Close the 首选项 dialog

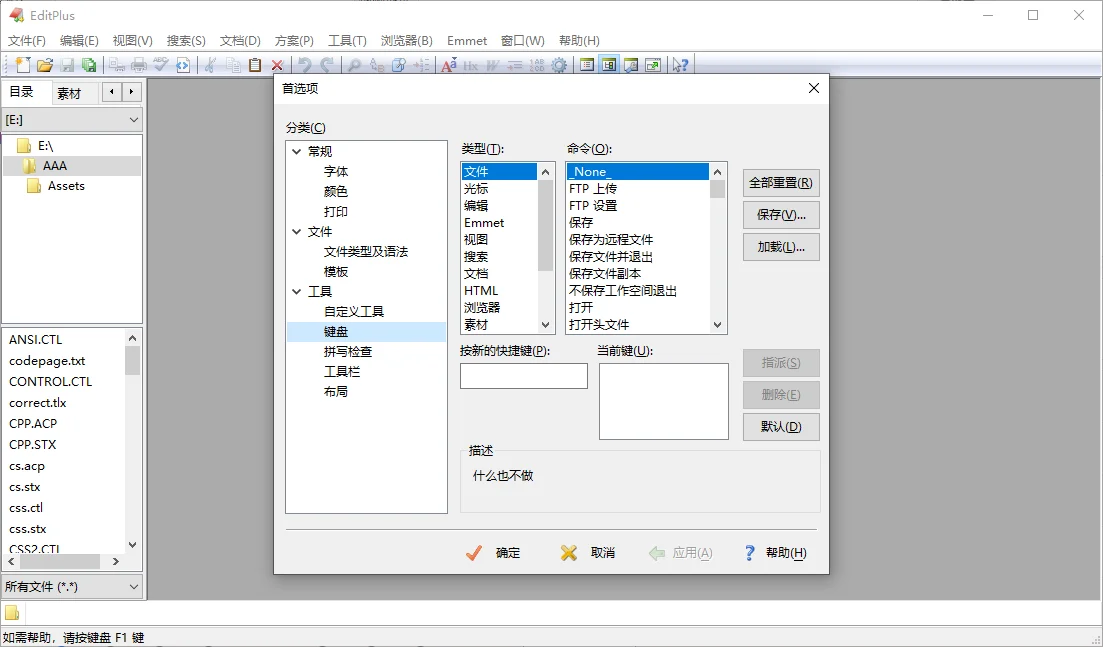(814, 88)
